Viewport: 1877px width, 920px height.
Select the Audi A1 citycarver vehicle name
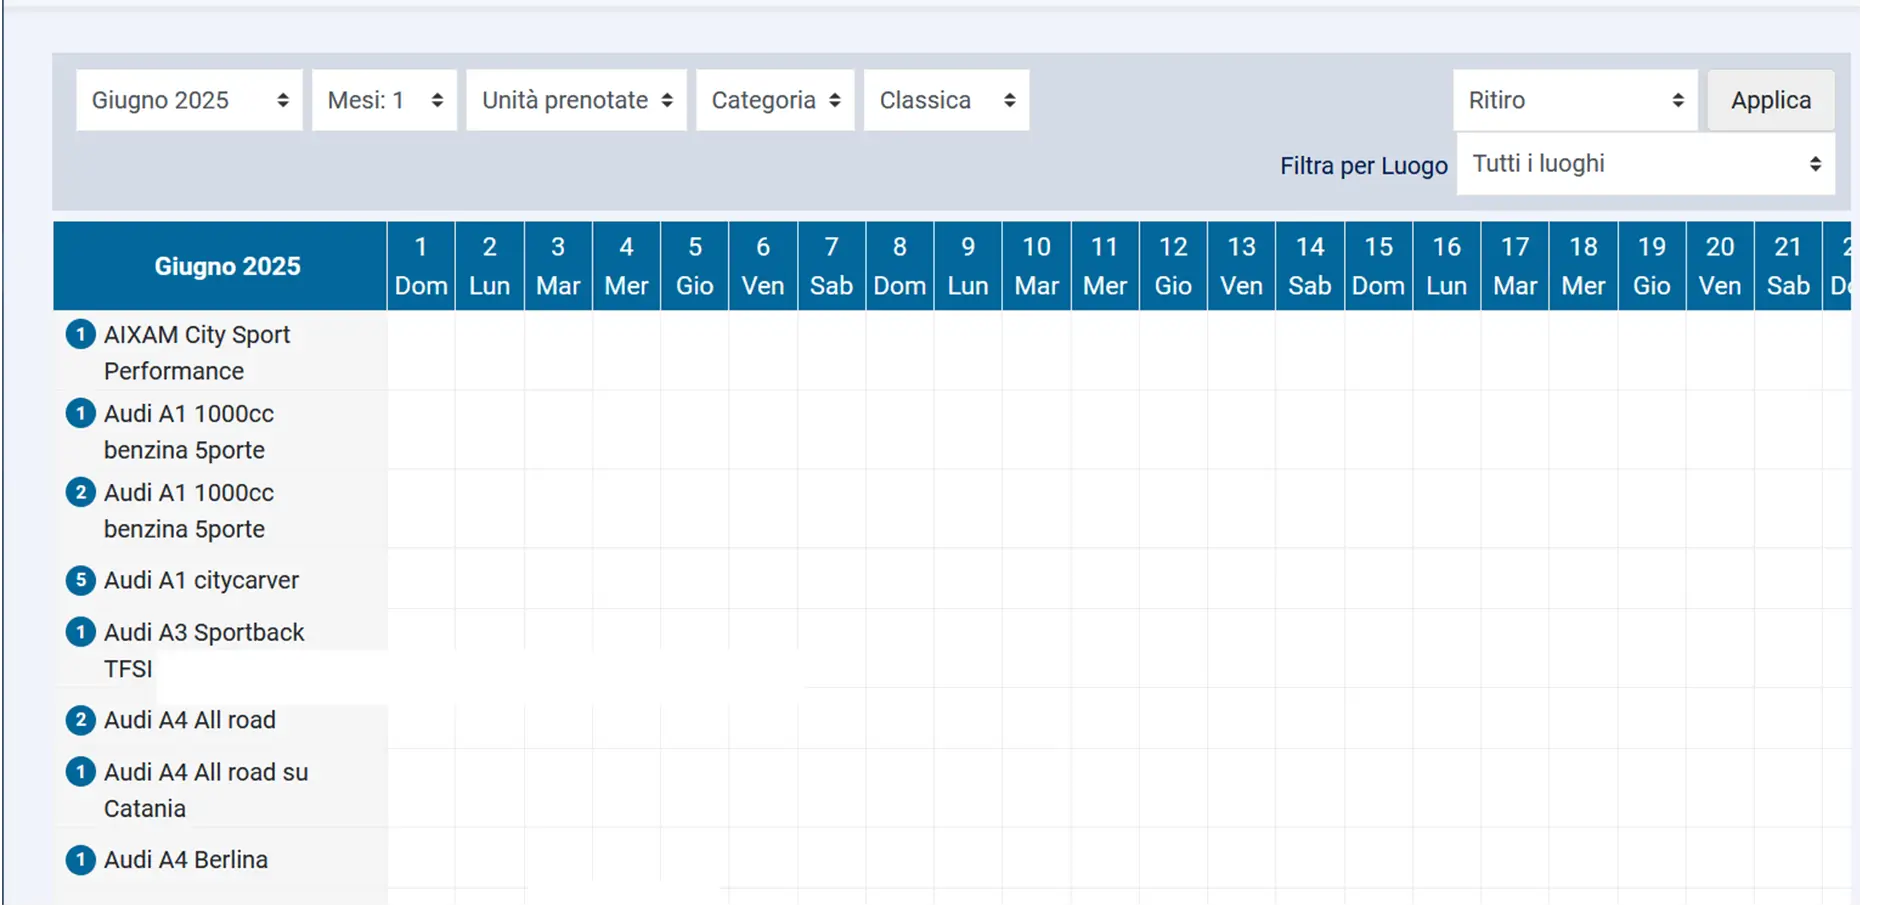coord(201,580)
